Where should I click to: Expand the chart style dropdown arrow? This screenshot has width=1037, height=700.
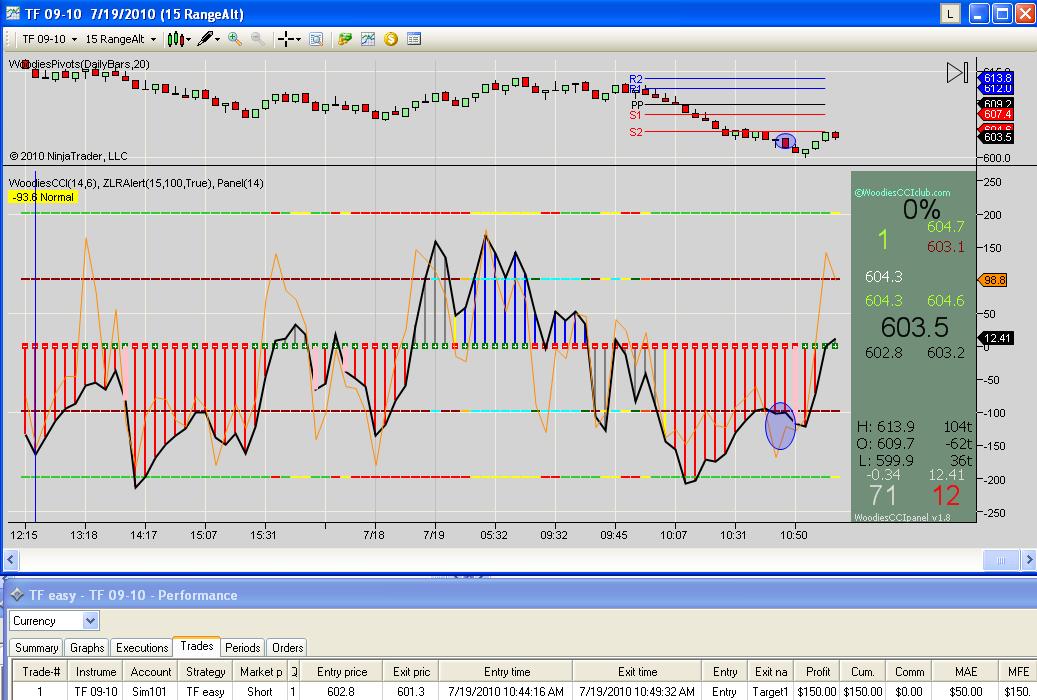tap(188, 40)
